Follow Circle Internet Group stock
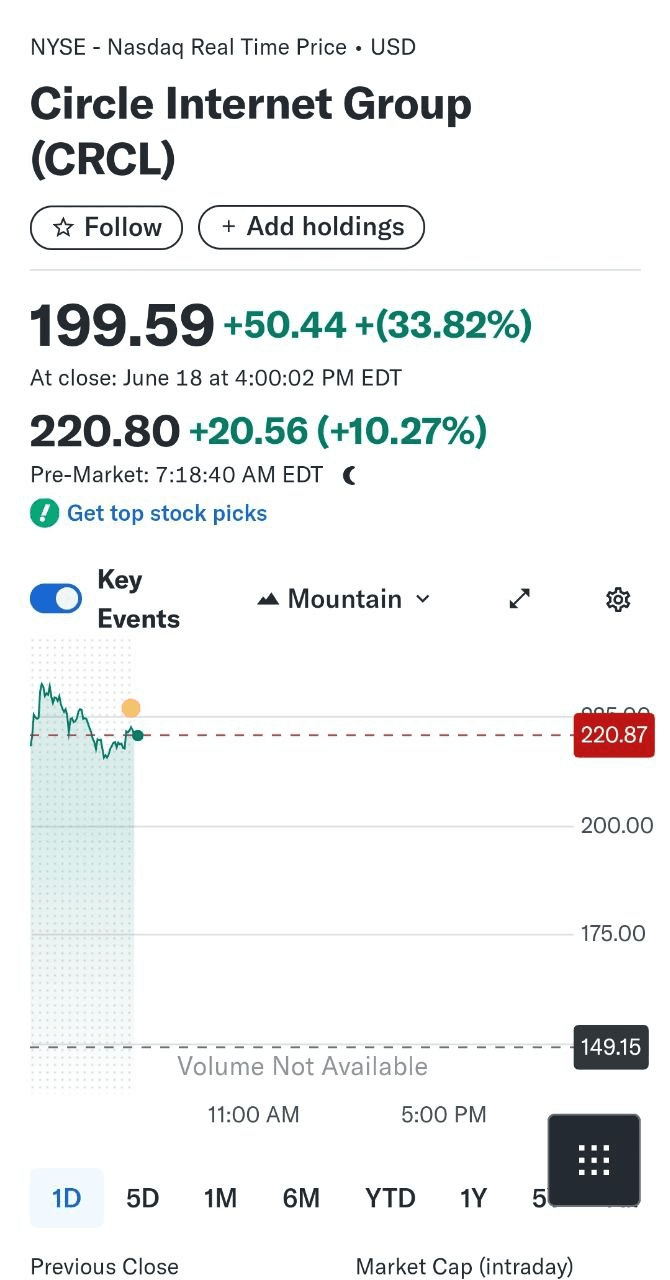 tap(107, 228)
